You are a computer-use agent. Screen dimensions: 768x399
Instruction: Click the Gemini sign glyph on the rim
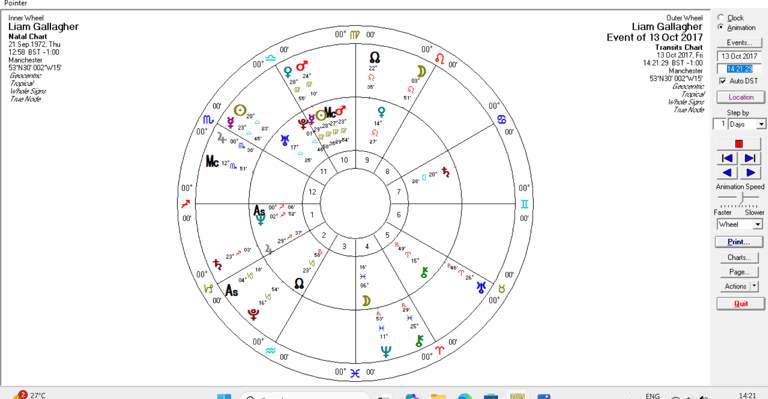pos(525,204)
